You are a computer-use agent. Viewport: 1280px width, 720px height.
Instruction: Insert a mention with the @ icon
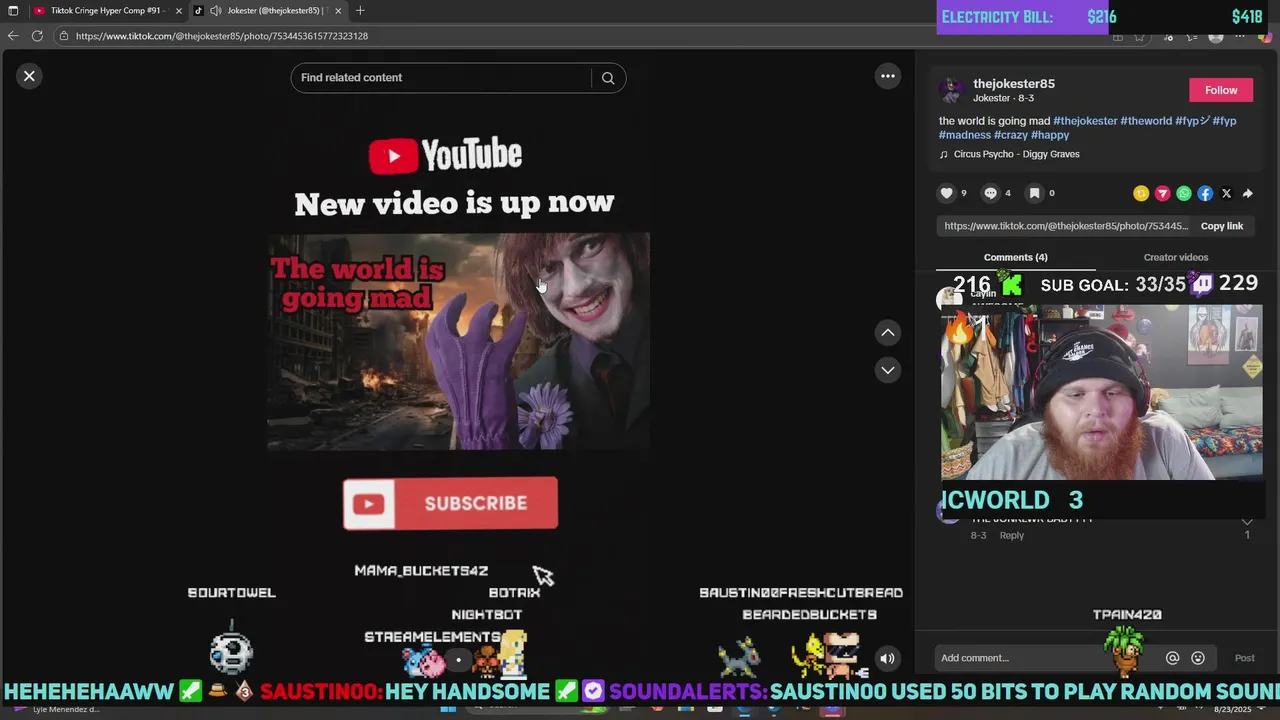1172,658
